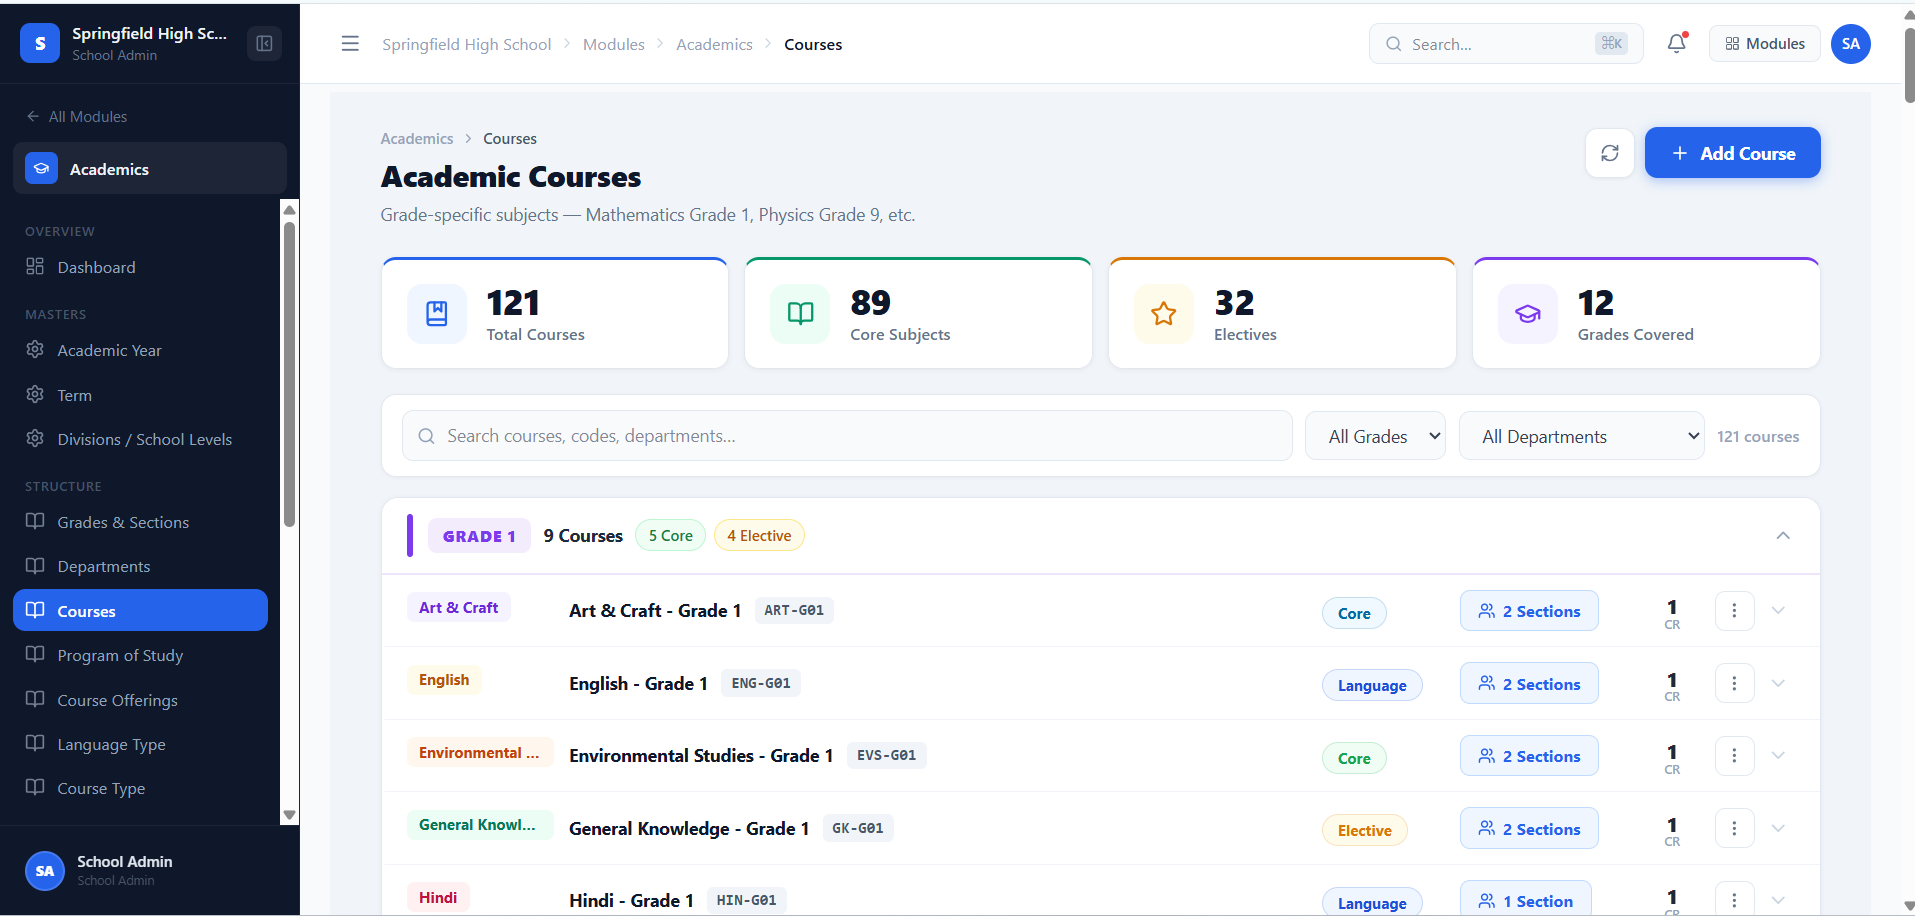The width and height of the screenshot is (1915, 916).
Task: Open Course Type in sidebar
Action: click(x=140, y=788)
